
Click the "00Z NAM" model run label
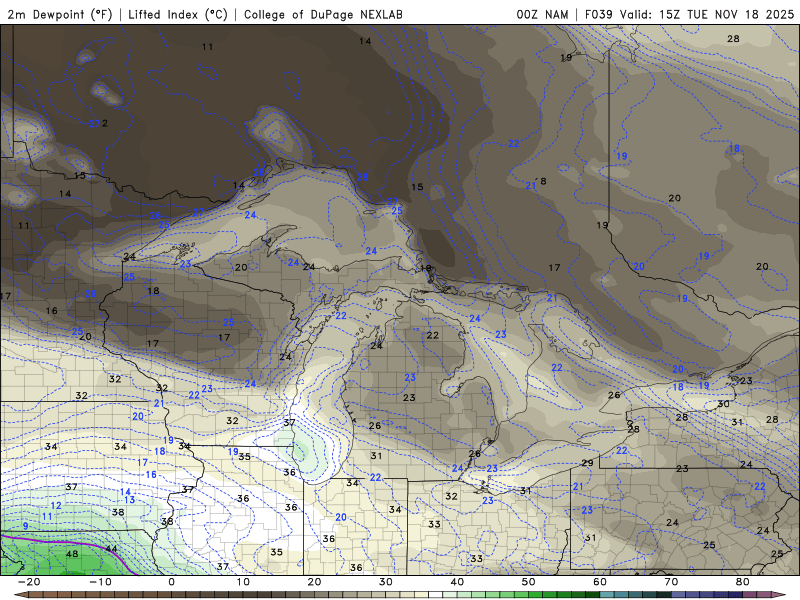pyautogui.click(x=542, y=14)
